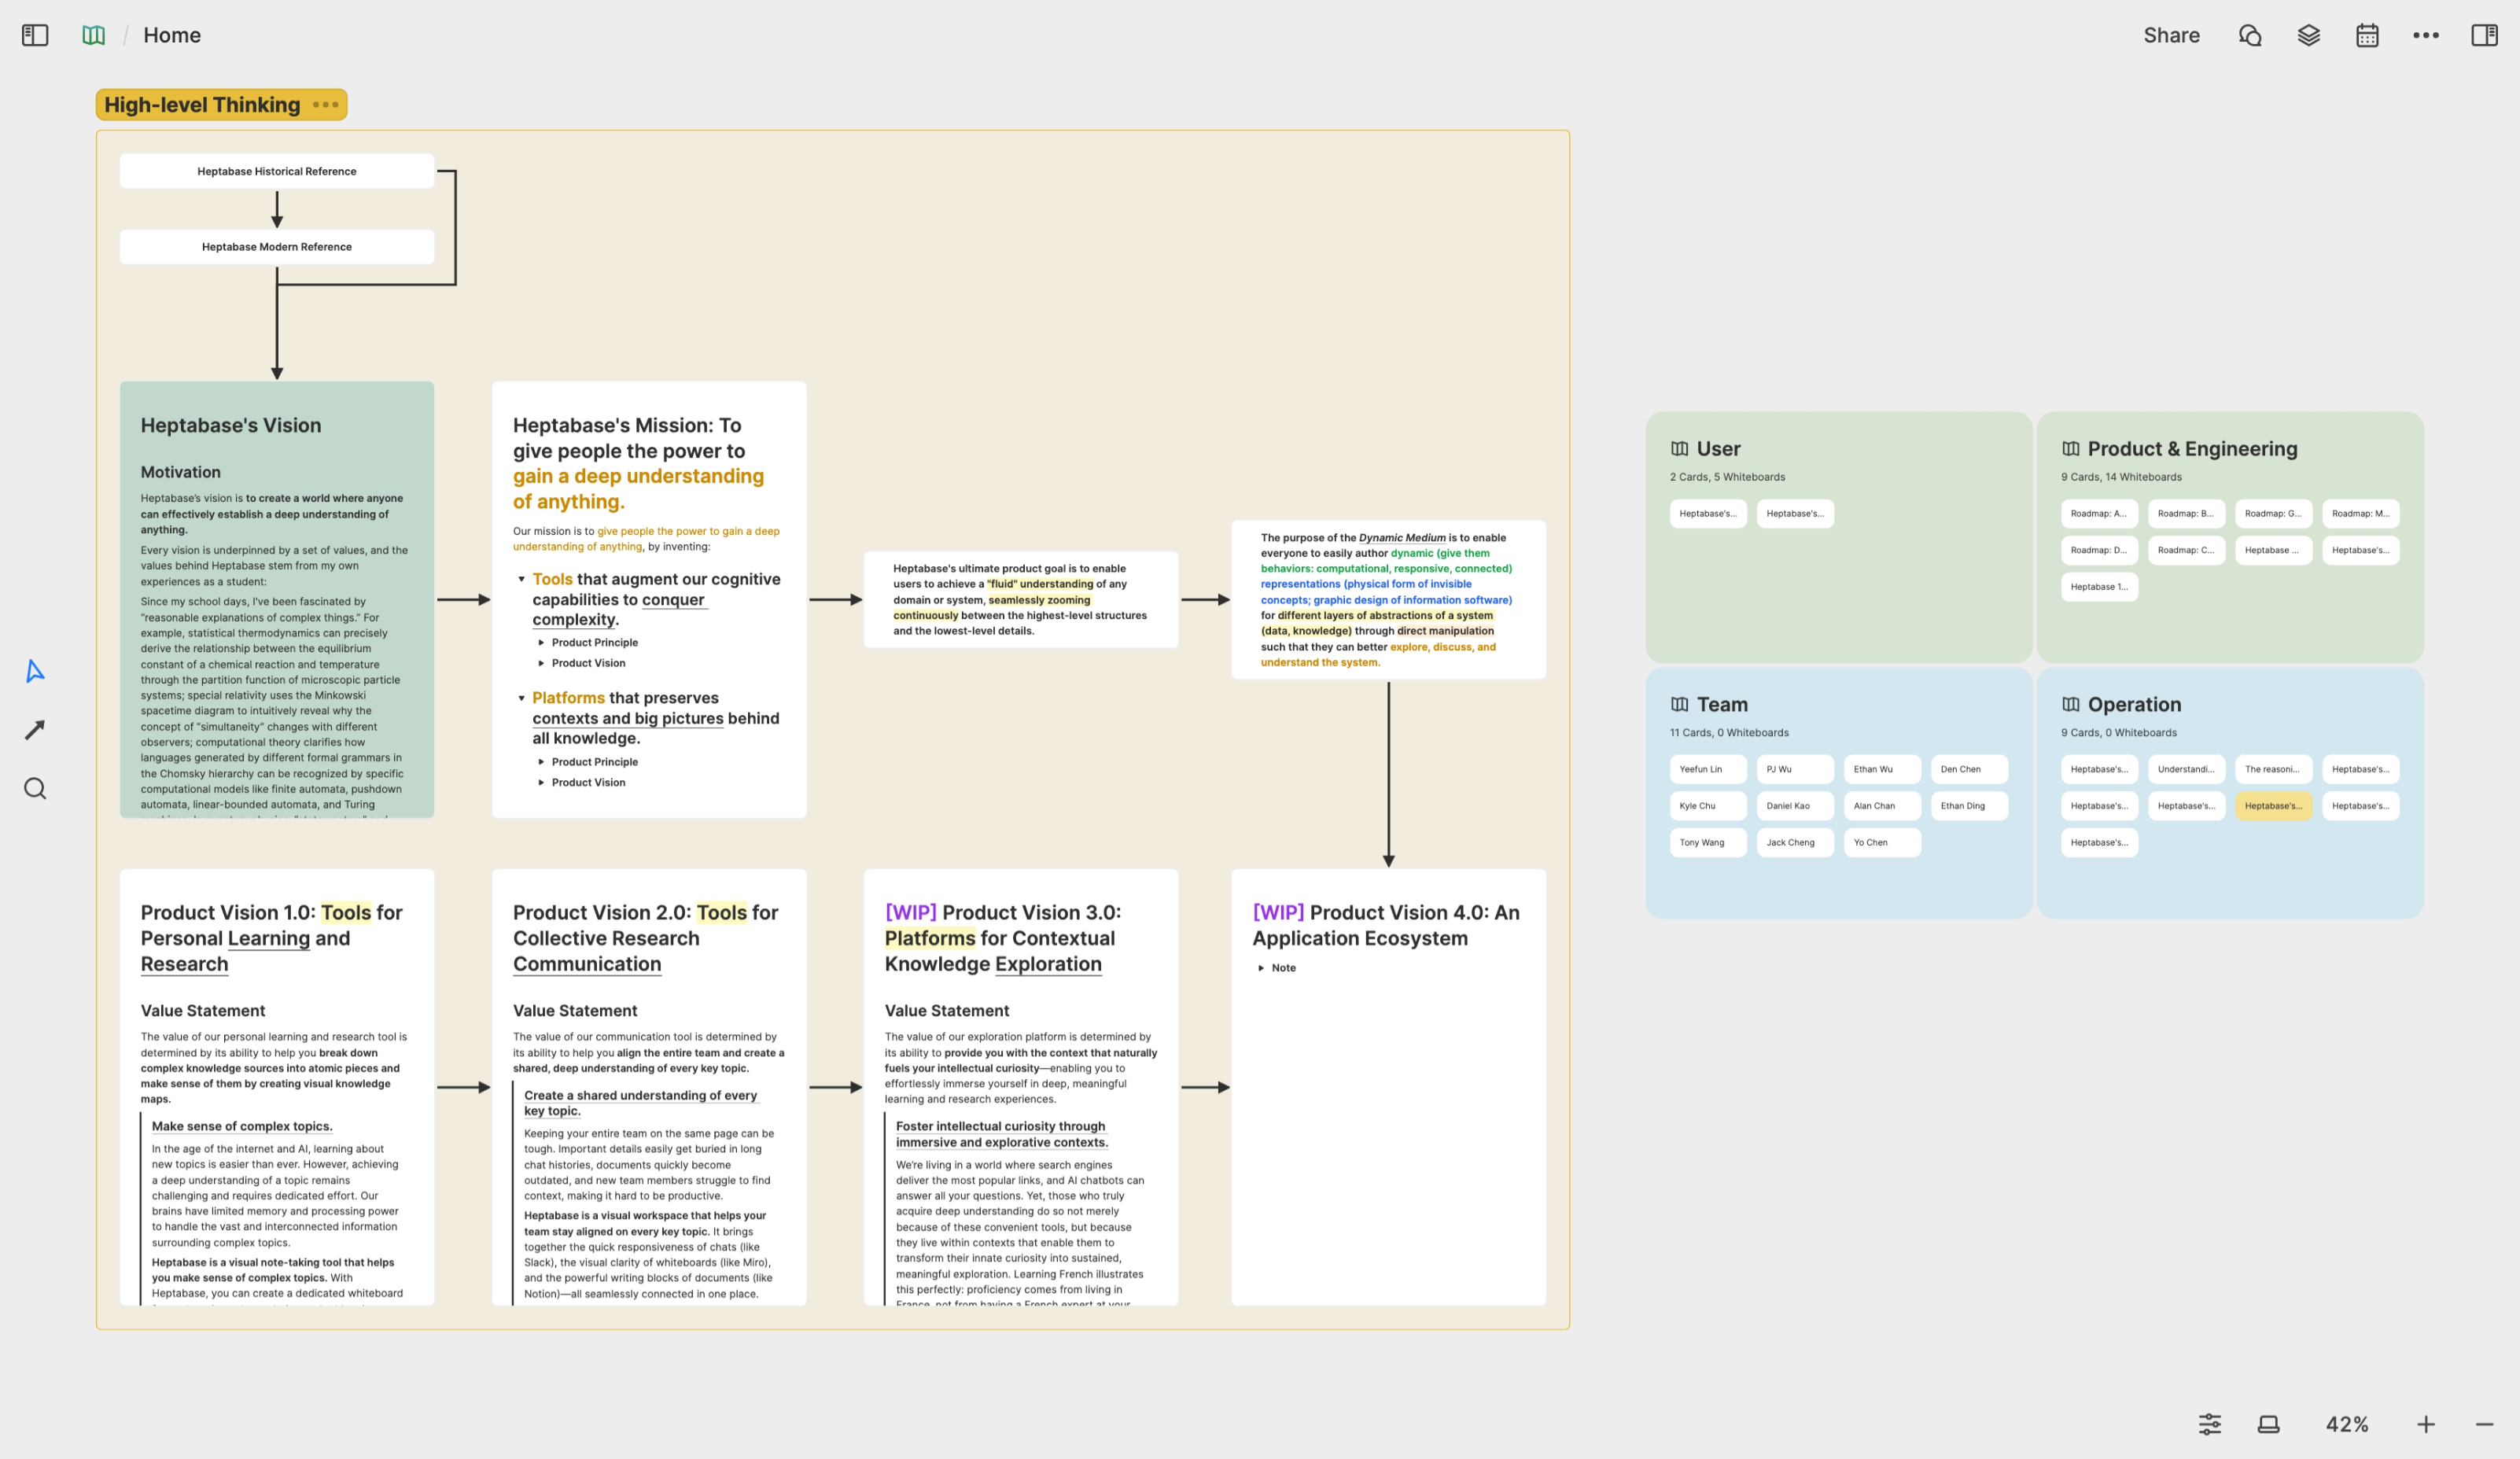This screenshot has height=1459, width=2520.
Task: Open the display settings sliders icon
Action: pos(2210,1424)
